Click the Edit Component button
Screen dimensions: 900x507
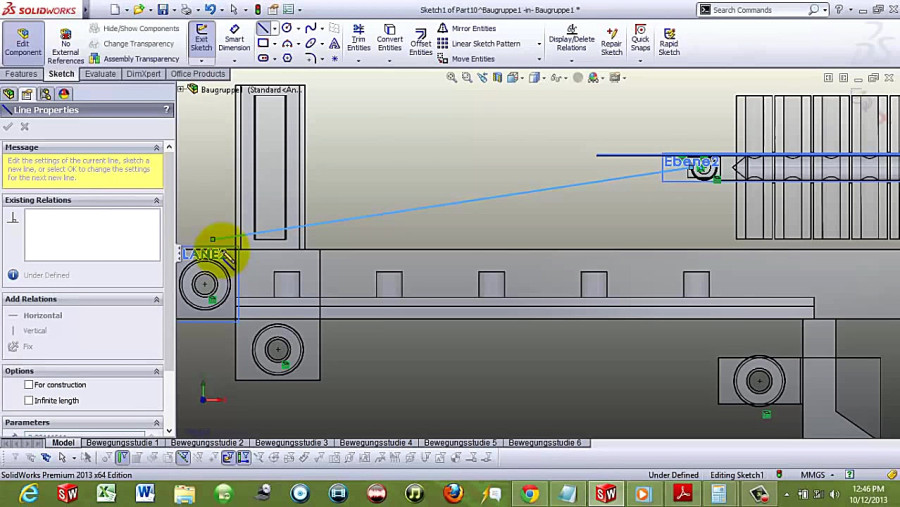(23, 42)
